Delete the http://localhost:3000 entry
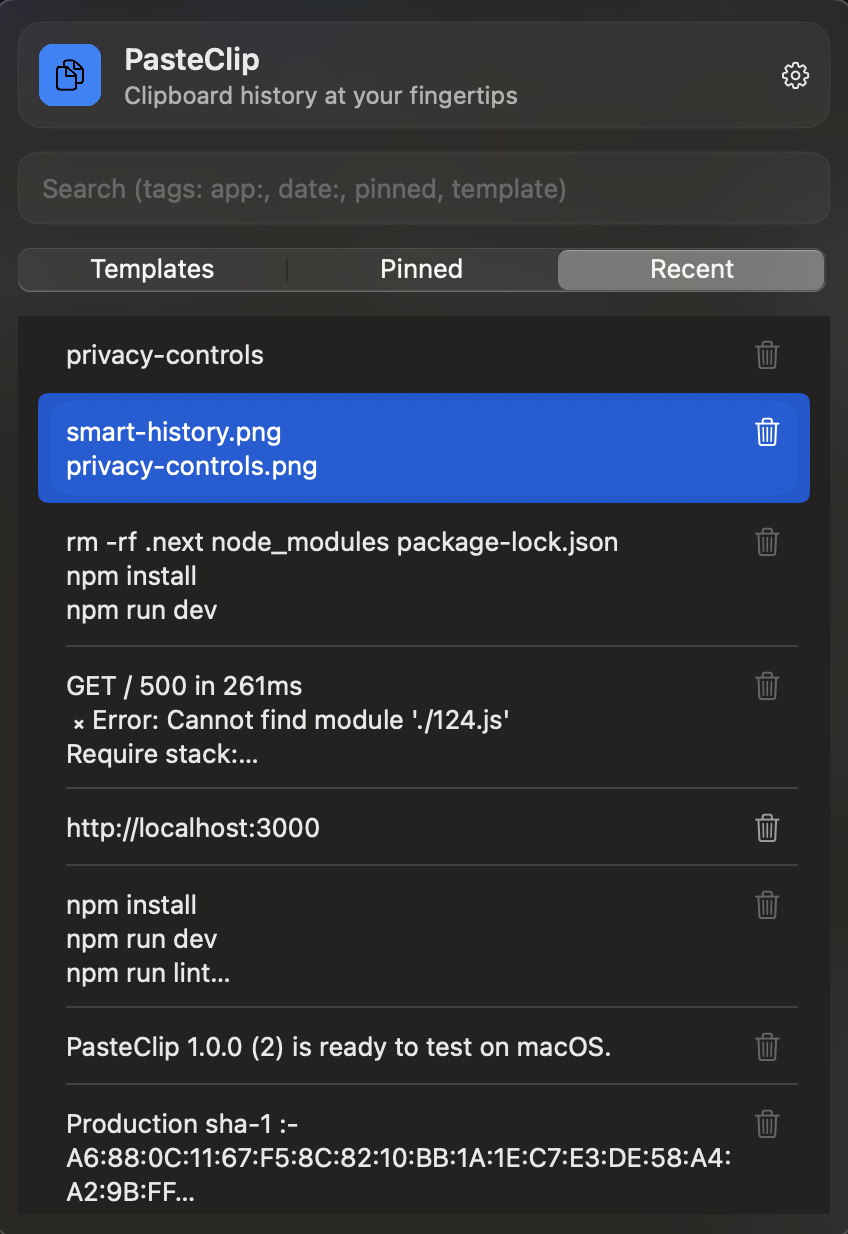Image resolution: width=848 pixels, height=1234 pixels. (766, 828)
